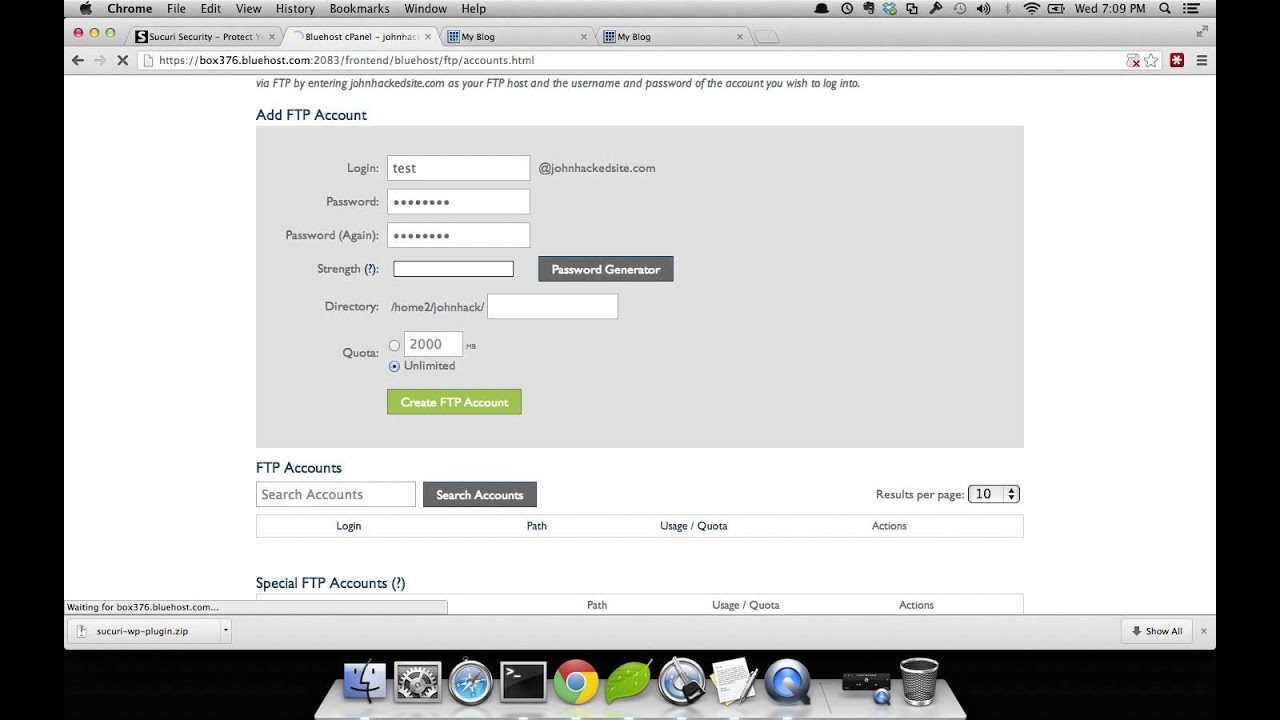Click the Password (Again) input field

pyautogui.click(x=458, y=235)
